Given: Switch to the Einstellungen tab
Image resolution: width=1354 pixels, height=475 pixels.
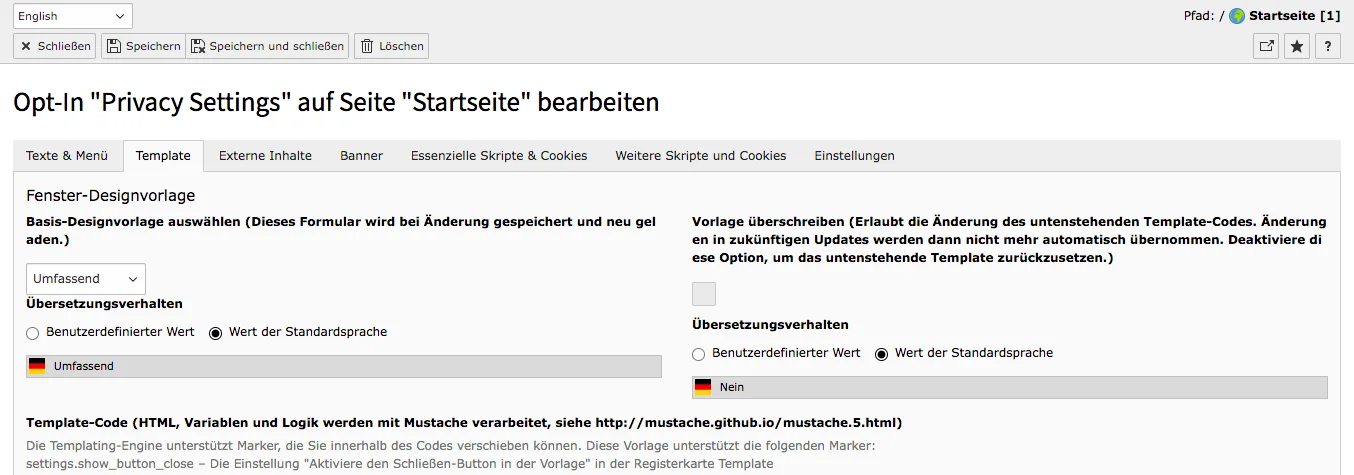Looking at the screenshot, I should [x=854, y=156].
